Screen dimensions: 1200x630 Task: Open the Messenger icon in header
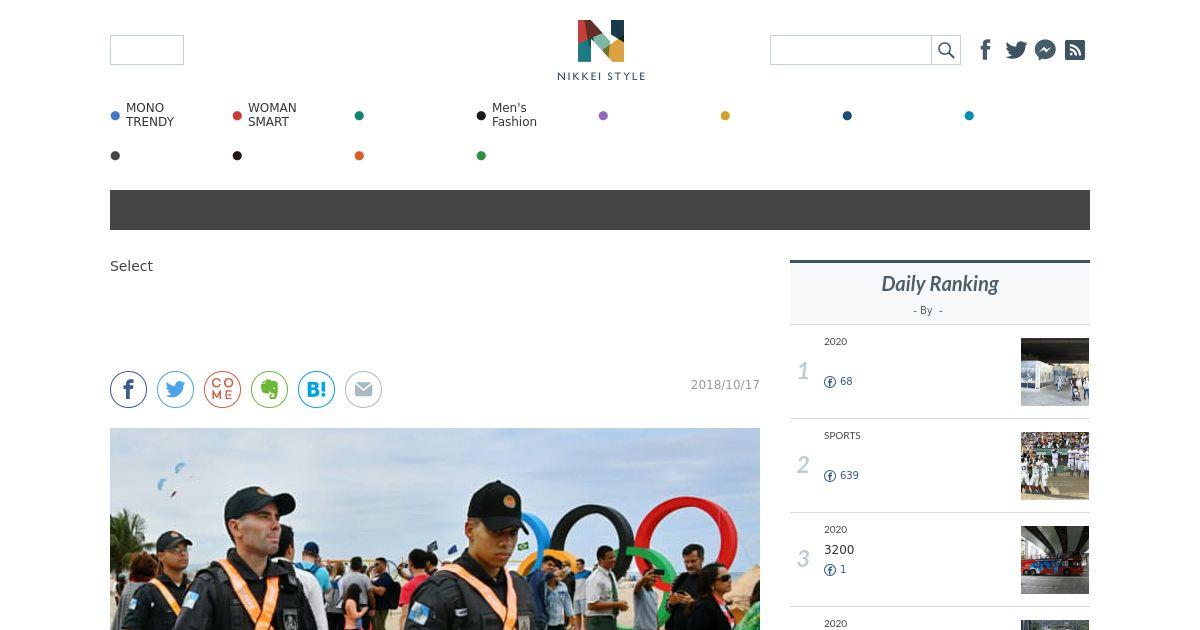click(x=1045, y=50)
